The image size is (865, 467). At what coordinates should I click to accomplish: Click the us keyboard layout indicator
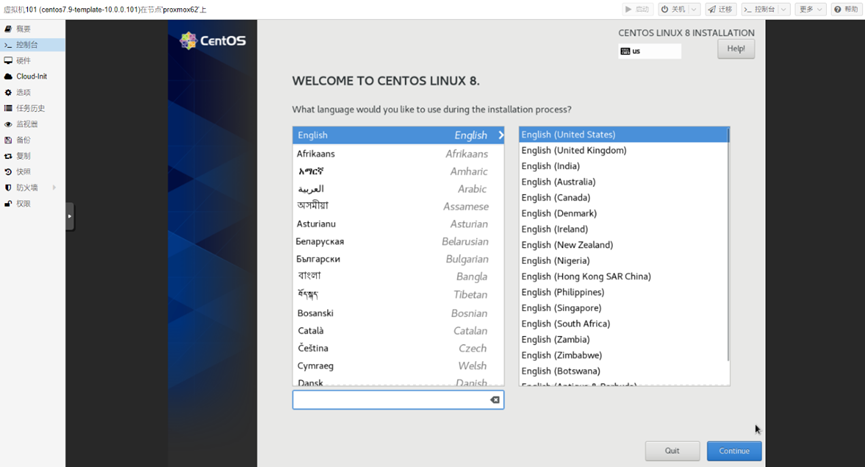coord(649,51)
